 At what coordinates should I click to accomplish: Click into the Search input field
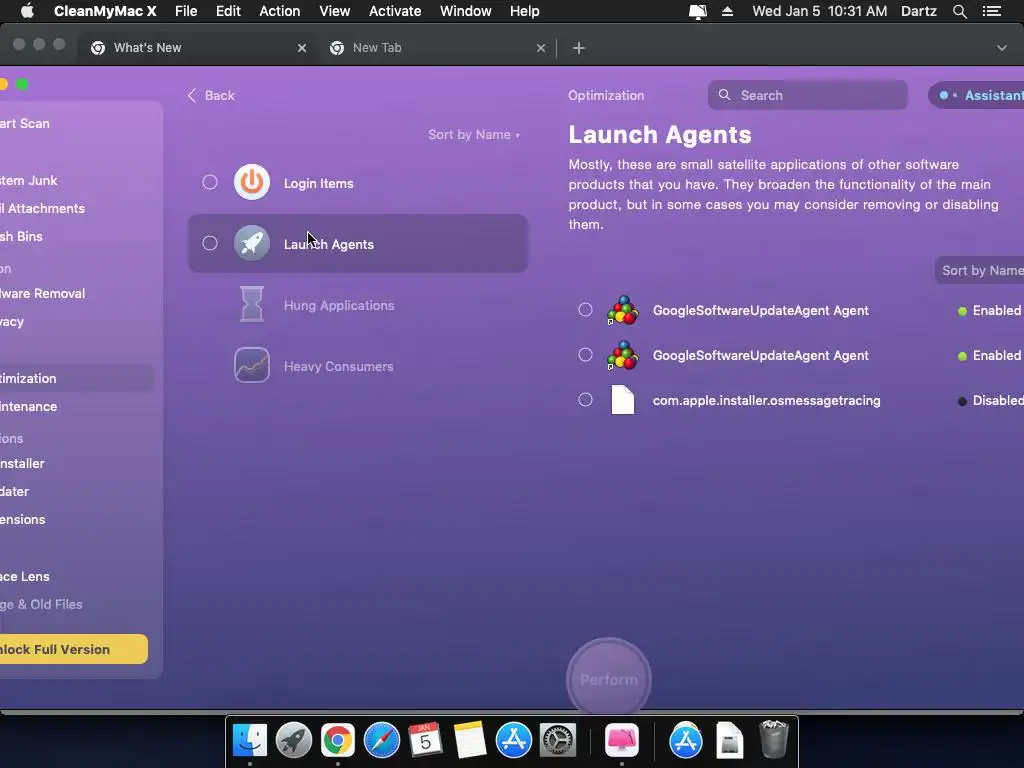coord(808,95)
